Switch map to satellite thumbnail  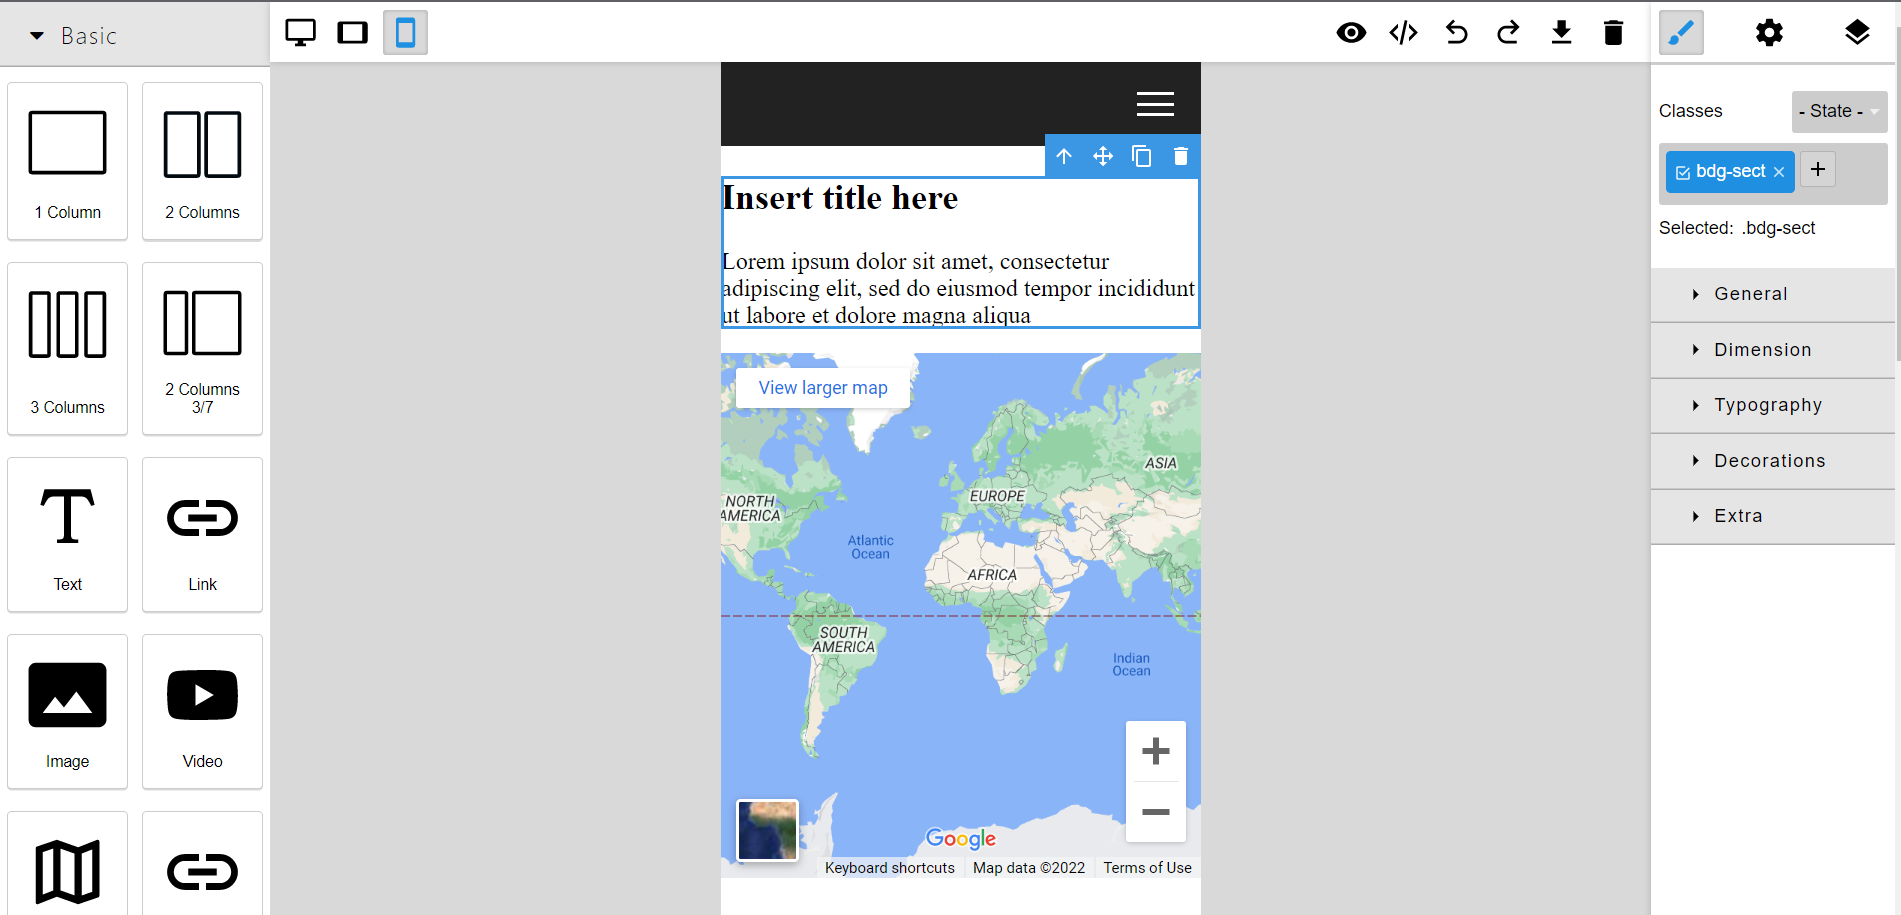tap(767, 830)
